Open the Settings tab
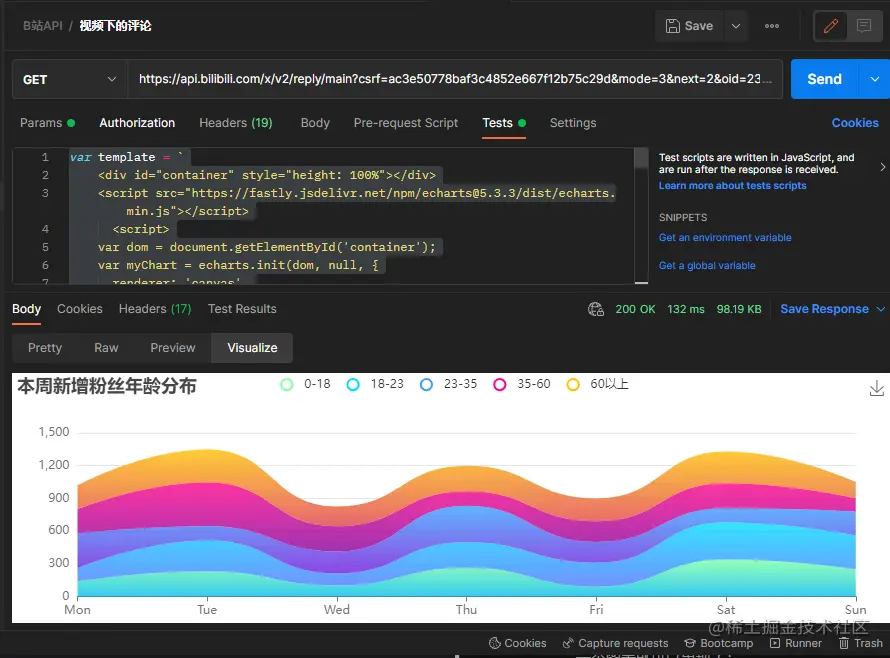Viewport: 890px width, 658px height. (x=573, y=123)
